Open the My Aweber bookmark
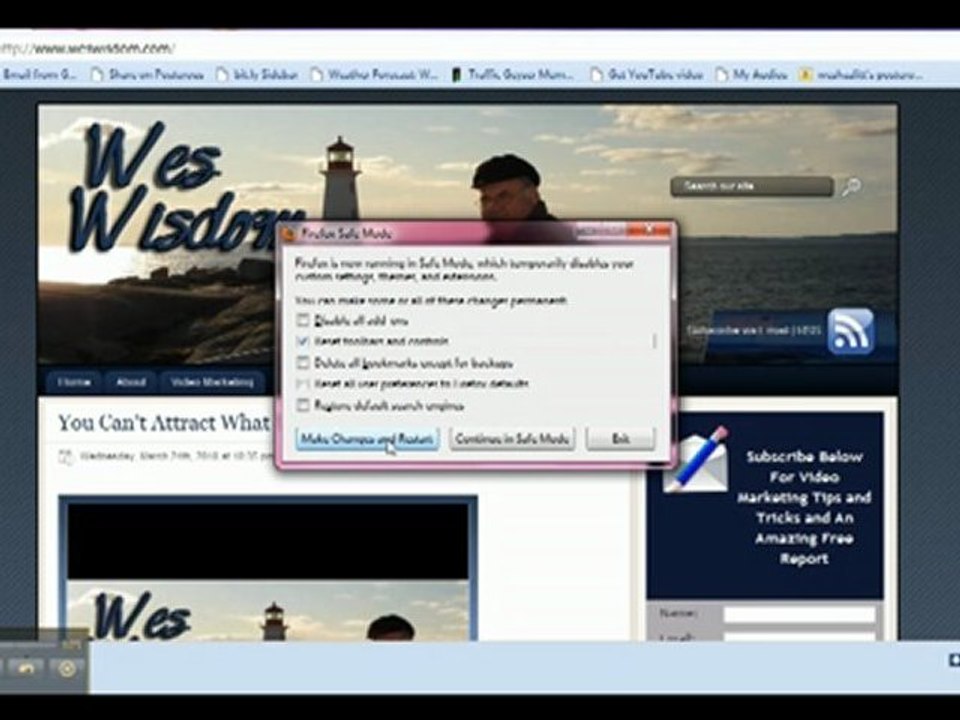Screen dimensions: 960x720 752,75
